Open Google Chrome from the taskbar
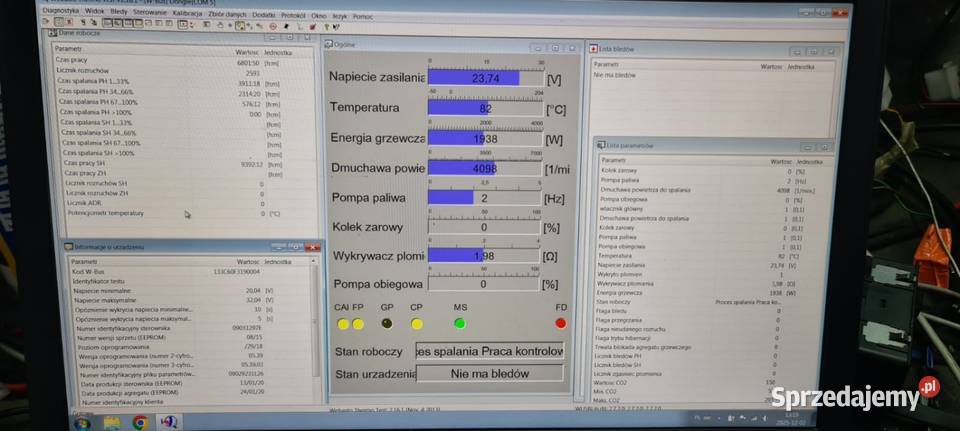960x431 pixels. click(140, 422)
